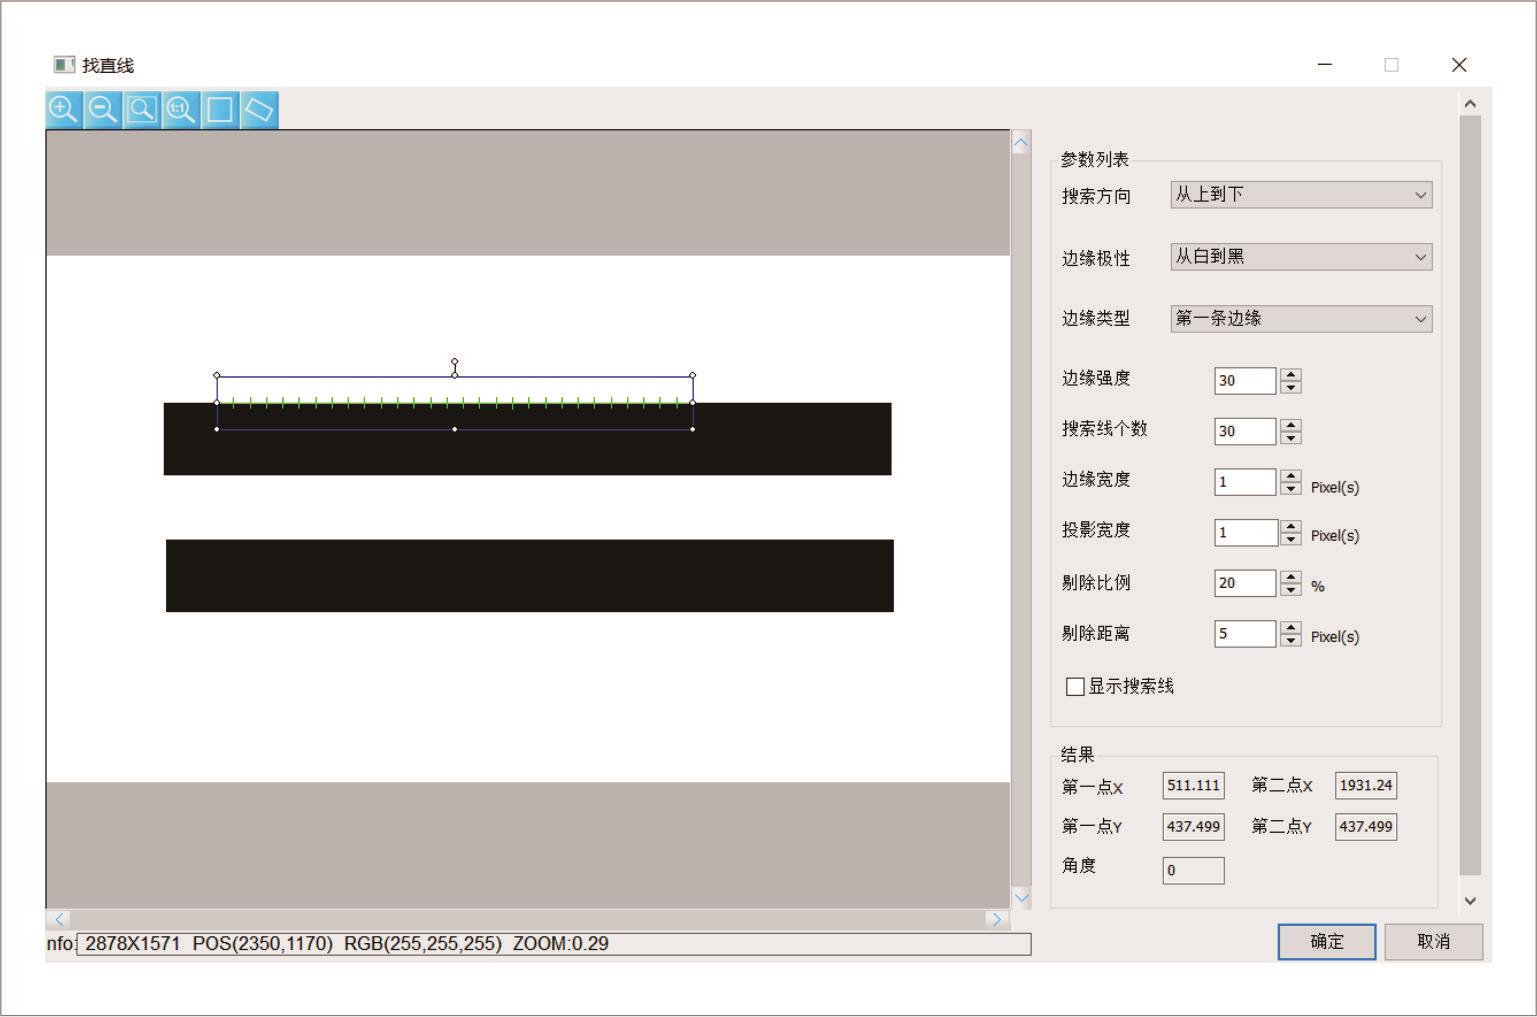Image resolution: width=1537 pixels, height=1017 pixels.
Task: Enable the 显示搜索线 checkbox
Action: click(1076, 686)
